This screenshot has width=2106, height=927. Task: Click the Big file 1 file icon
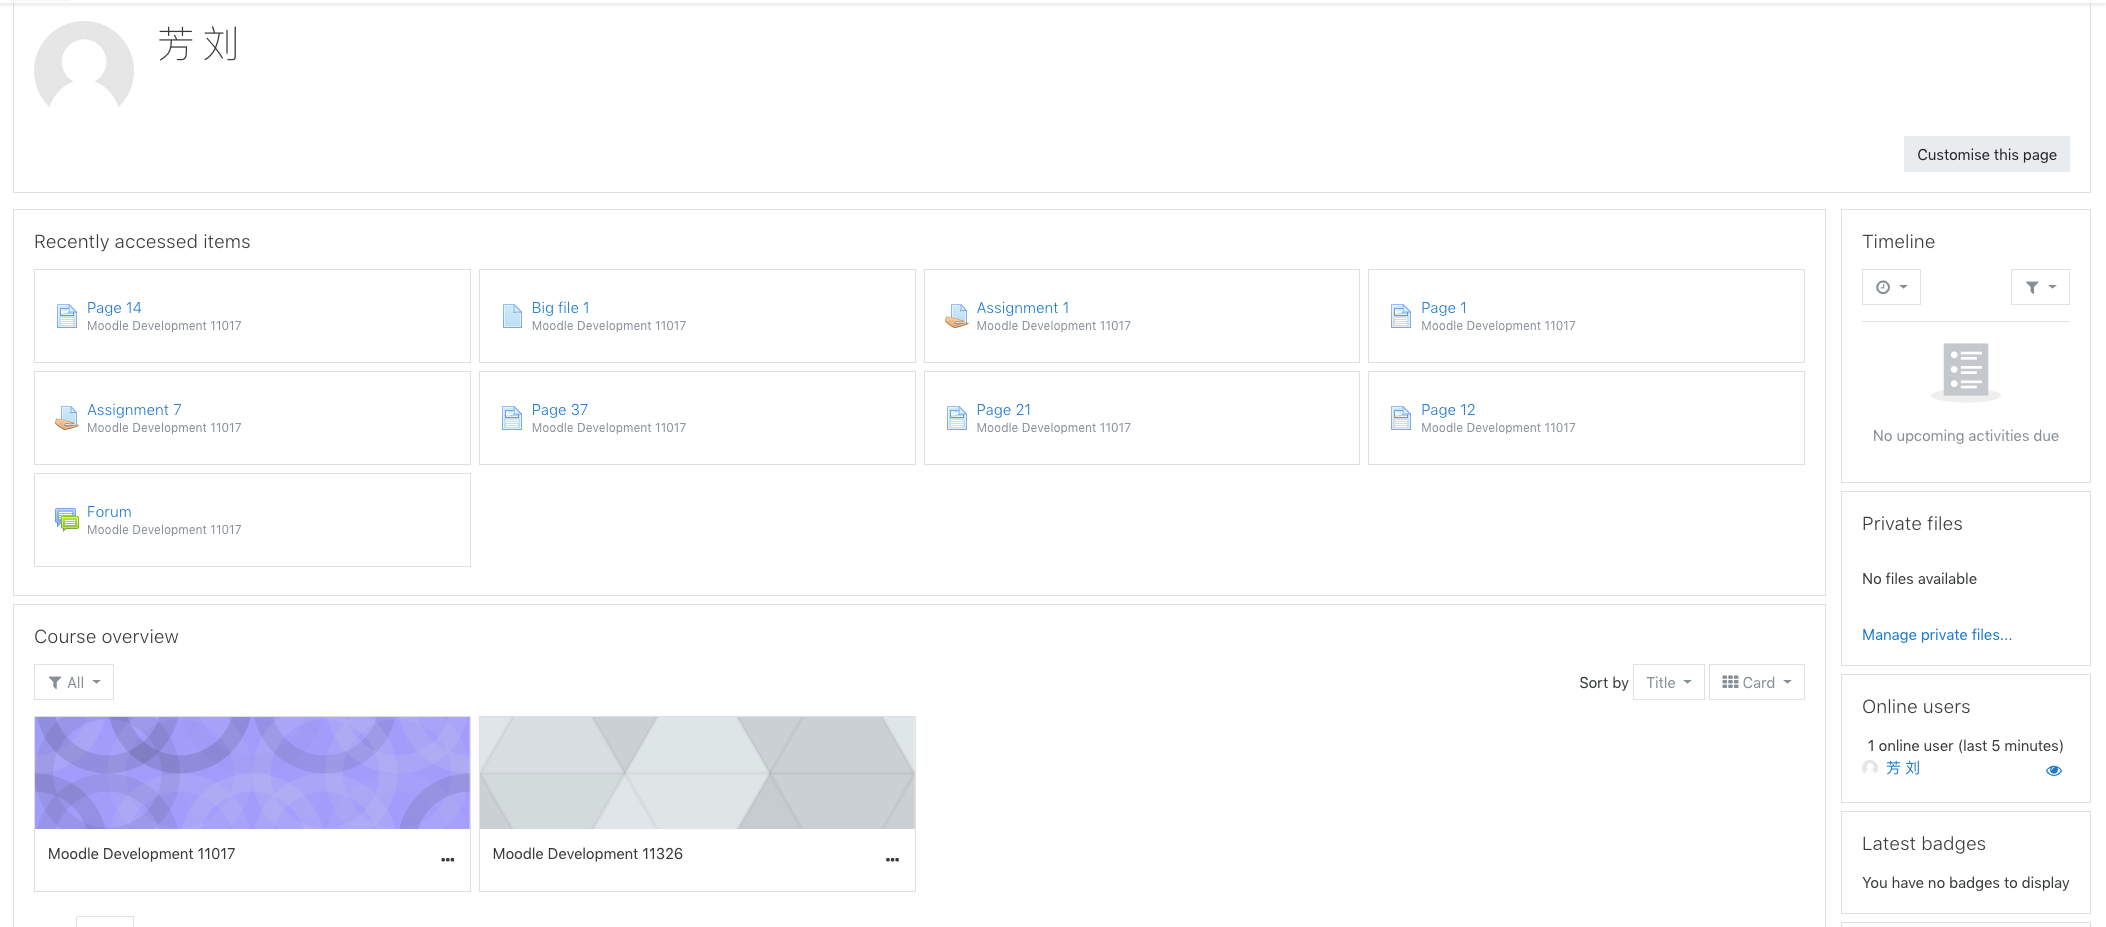(512, 316)
